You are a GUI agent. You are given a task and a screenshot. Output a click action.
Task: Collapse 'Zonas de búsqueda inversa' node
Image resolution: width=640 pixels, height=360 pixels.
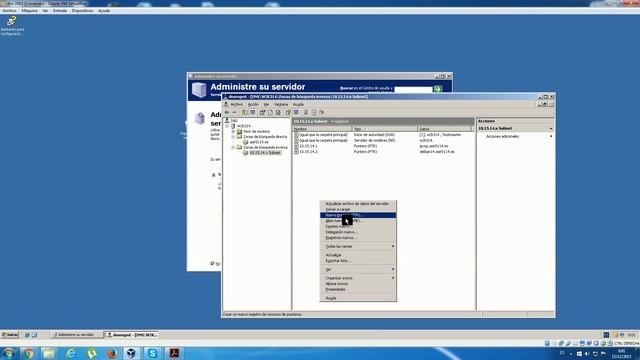coord(233,147)
